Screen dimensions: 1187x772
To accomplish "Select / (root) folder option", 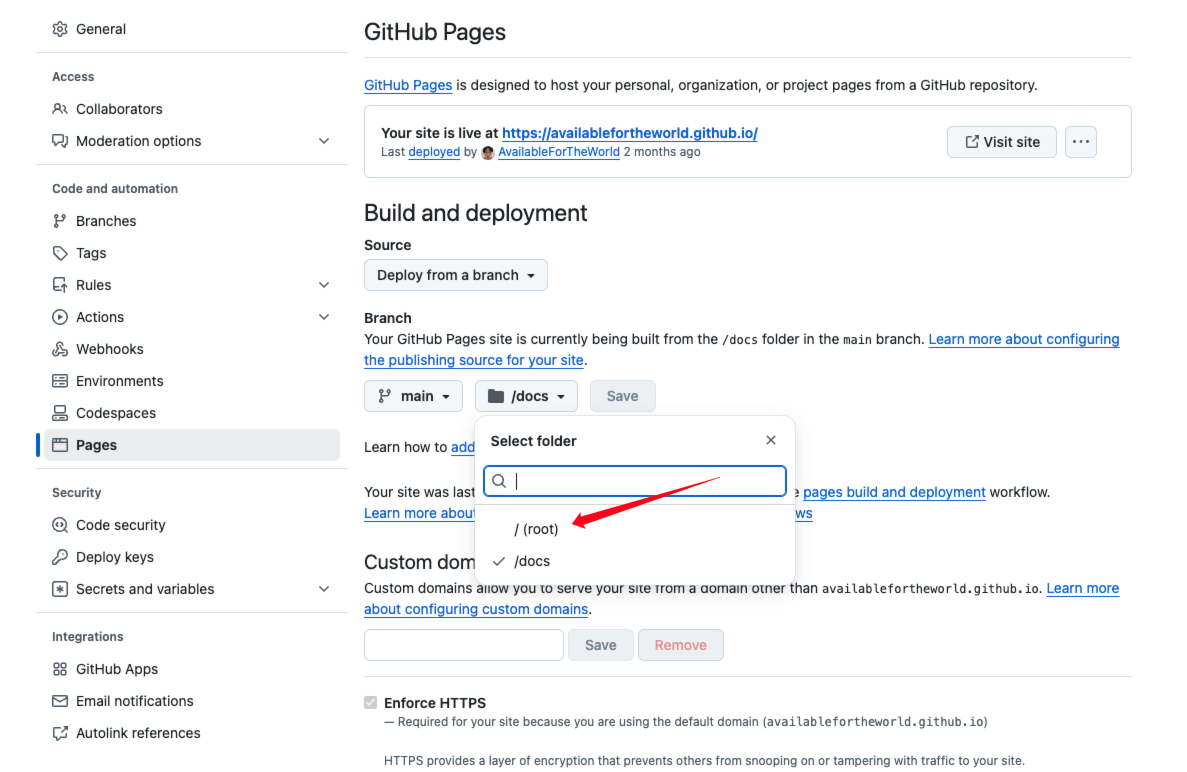I will (x=634, y=529).
